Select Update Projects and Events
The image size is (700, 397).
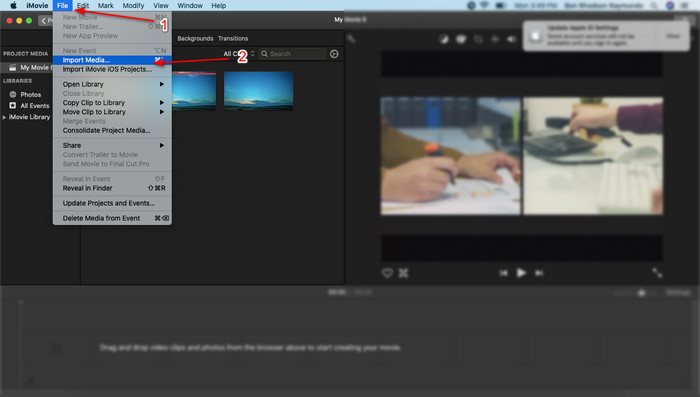(x=112, y=203)
